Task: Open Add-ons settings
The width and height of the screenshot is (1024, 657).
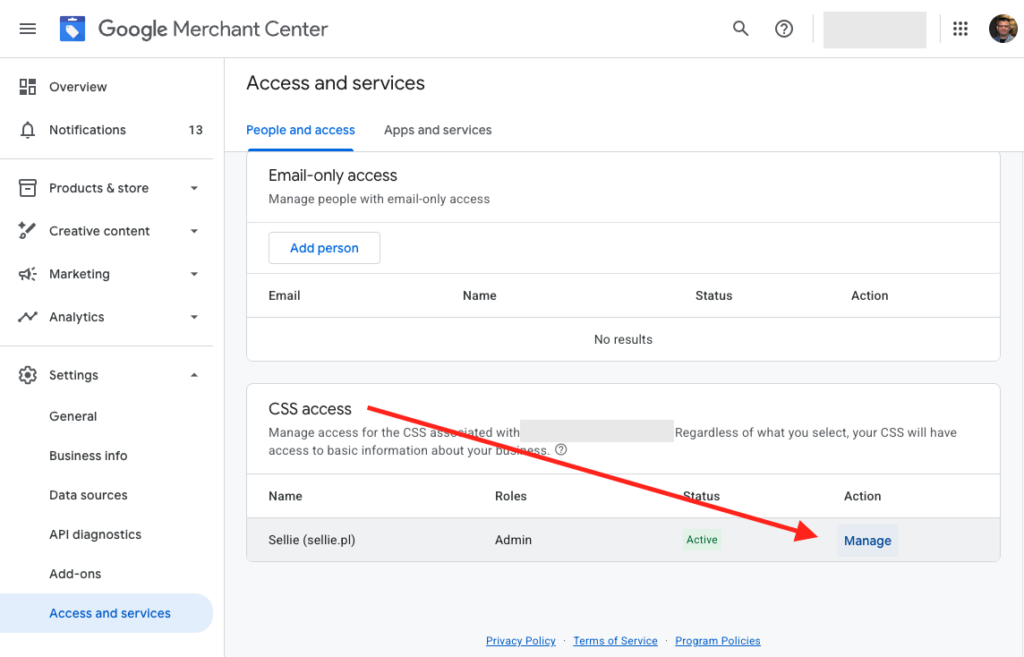Action: (75, 573)
